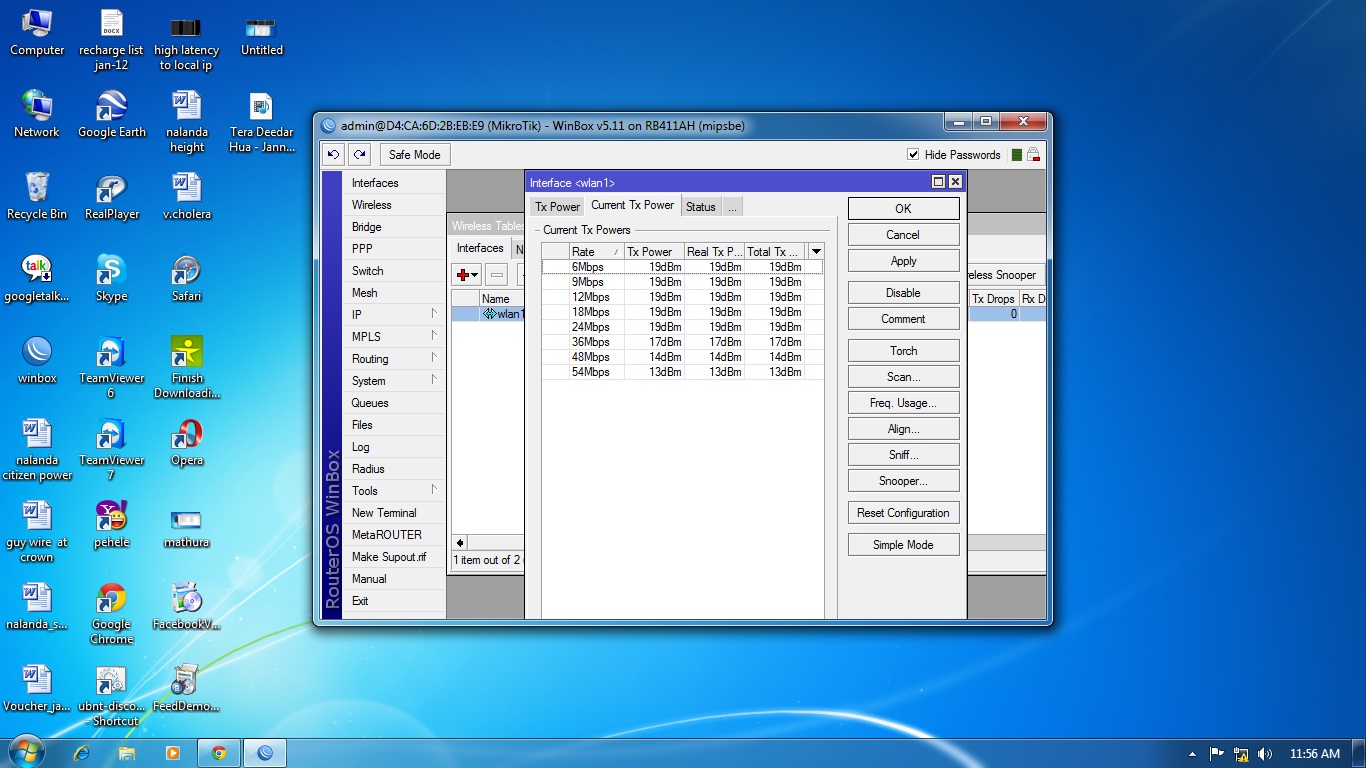Screen dimensions: 1366x768
Task: Toggle the Hide Passwords checkbox
Action: (913, 155)
